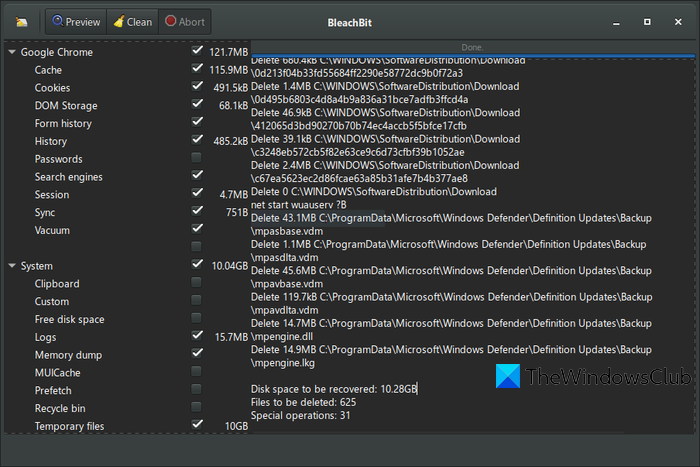
Task: Click the Clean broom button
Action: (x=131, y=21)
